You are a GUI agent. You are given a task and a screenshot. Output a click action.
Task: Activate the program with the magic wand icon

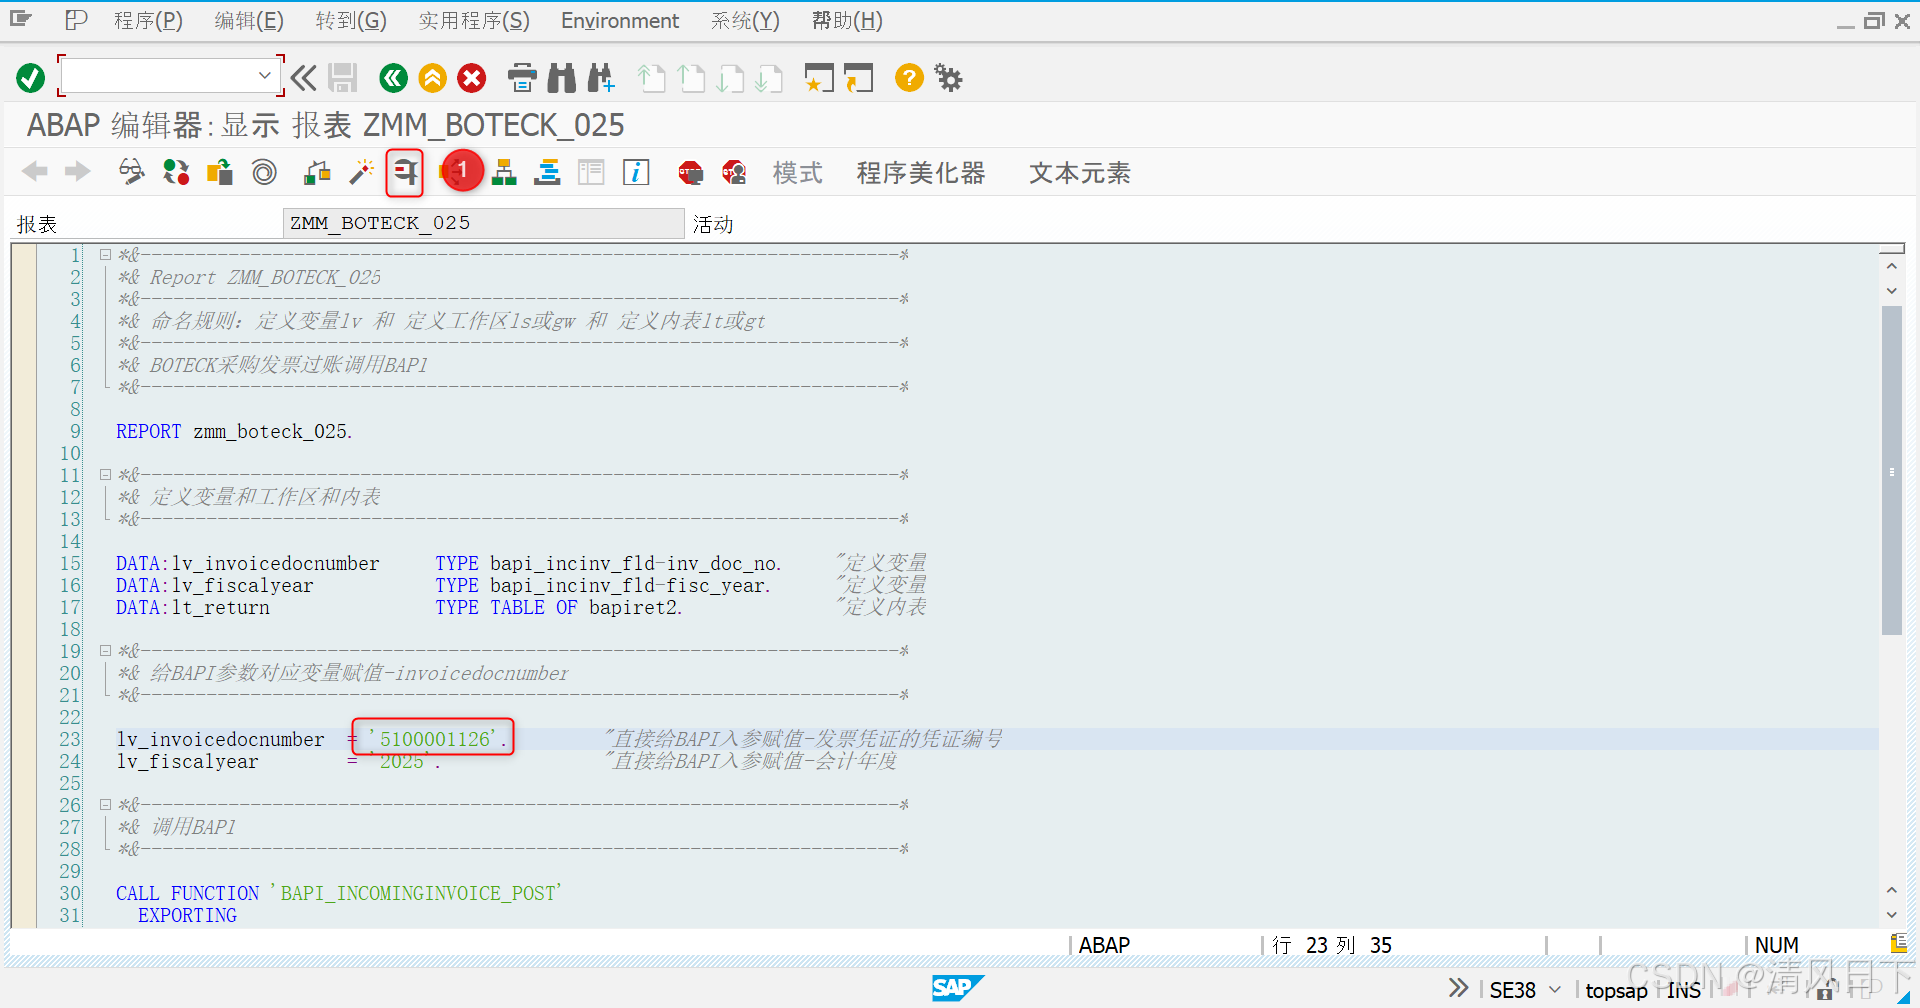[360, 172]
